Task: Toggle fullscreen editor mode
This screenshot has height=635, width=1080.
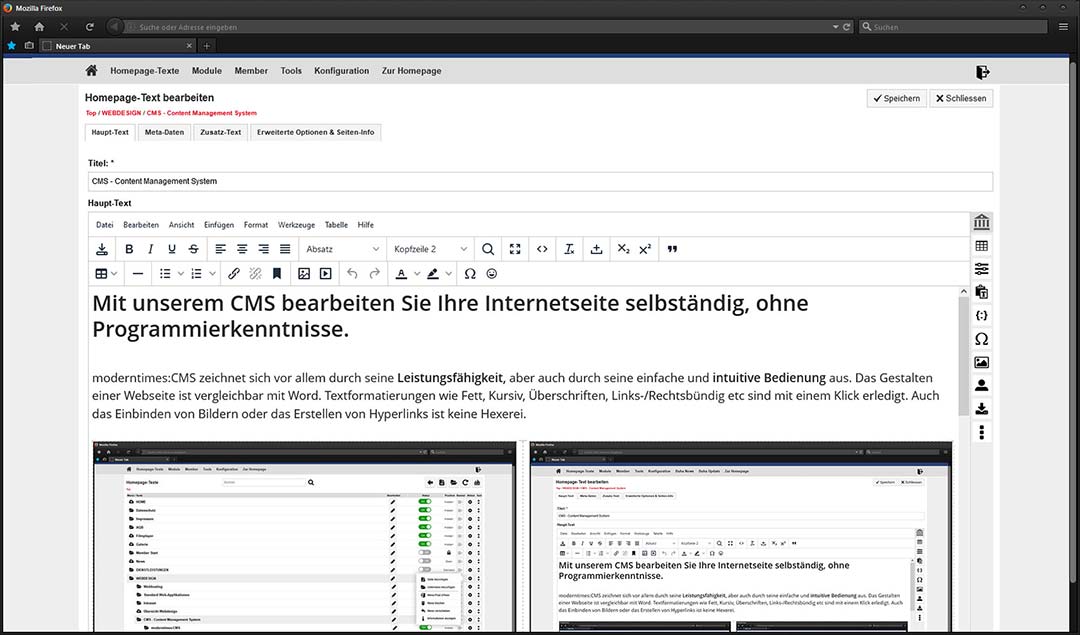Action: pyautogui.click(x=515, y=249)
